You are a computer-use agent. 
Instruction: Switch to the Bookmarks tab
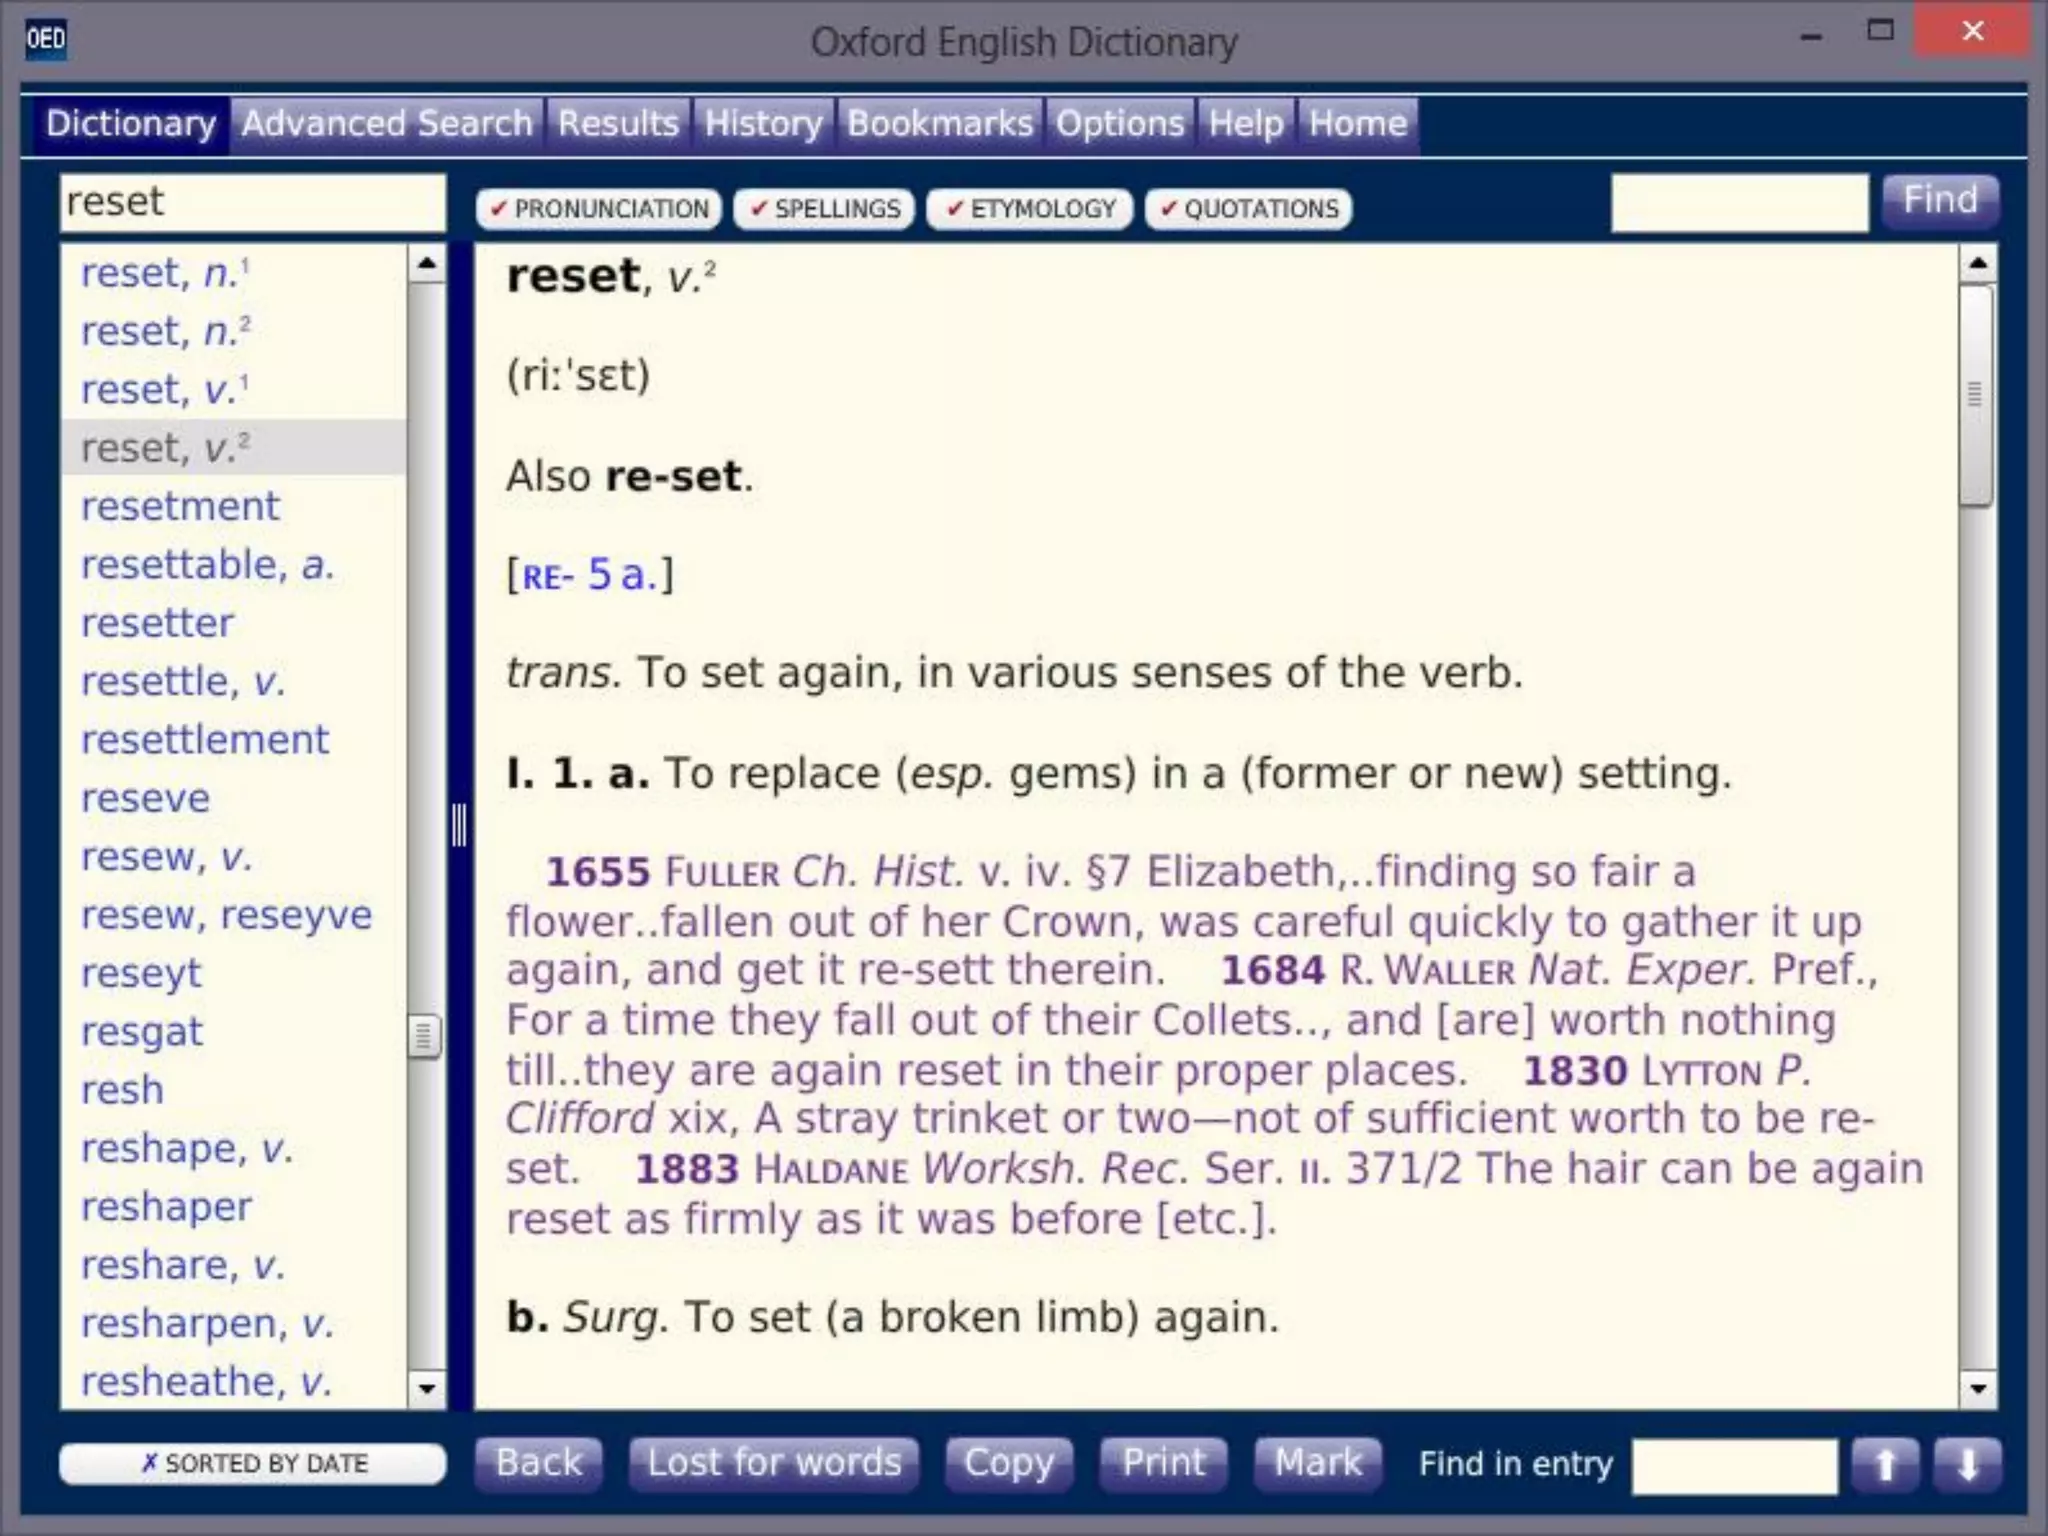(939, 124)
